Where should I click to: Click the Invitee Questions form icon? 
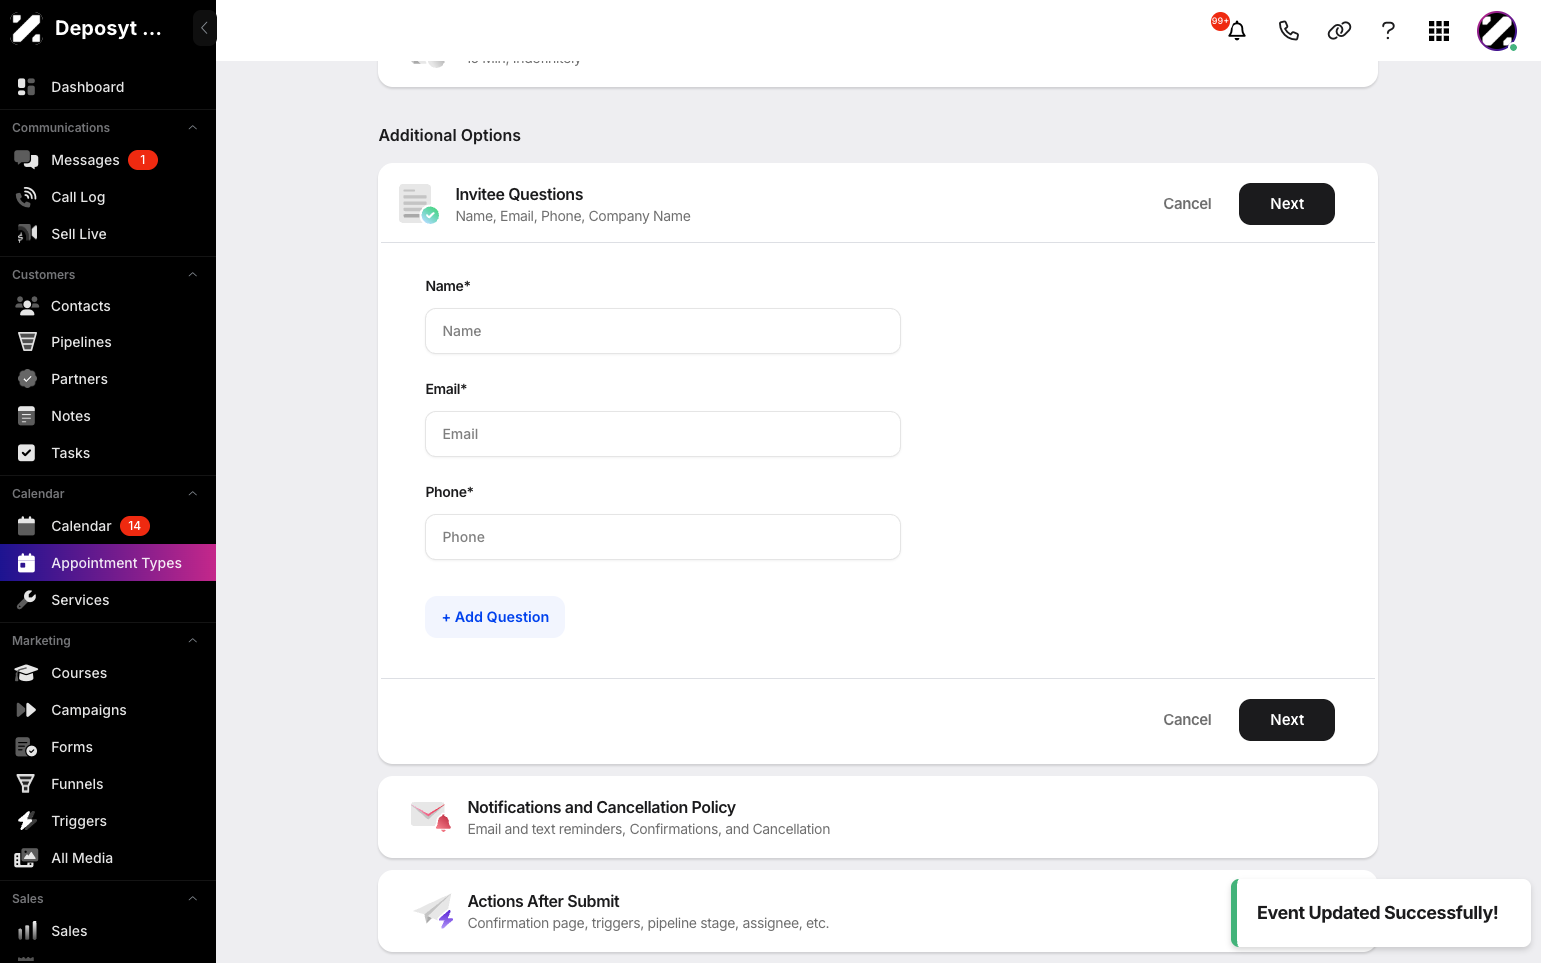click(418, 204)
